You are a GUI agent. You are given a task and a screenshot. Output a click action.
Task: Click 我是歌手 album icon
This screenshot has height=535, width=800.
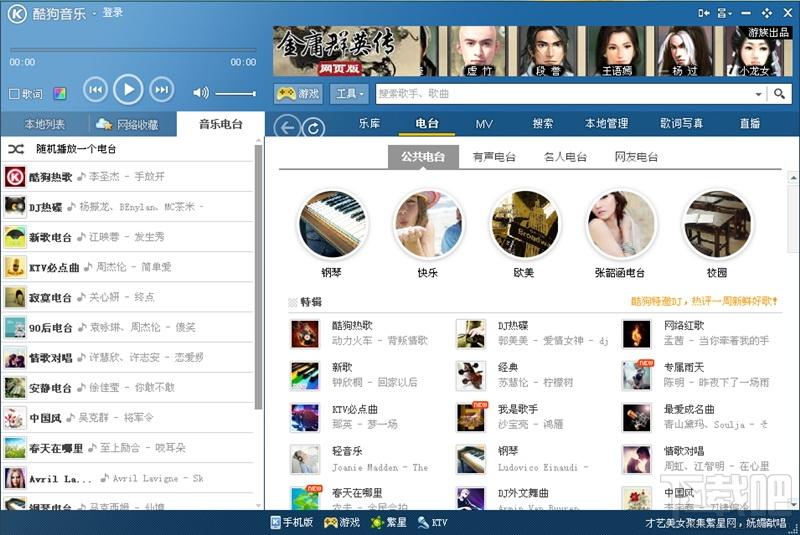(x=470, y=417)
